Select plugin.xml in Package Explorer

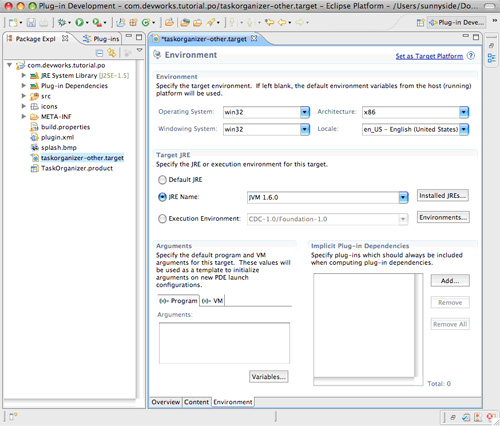click(x=57, y=137)
